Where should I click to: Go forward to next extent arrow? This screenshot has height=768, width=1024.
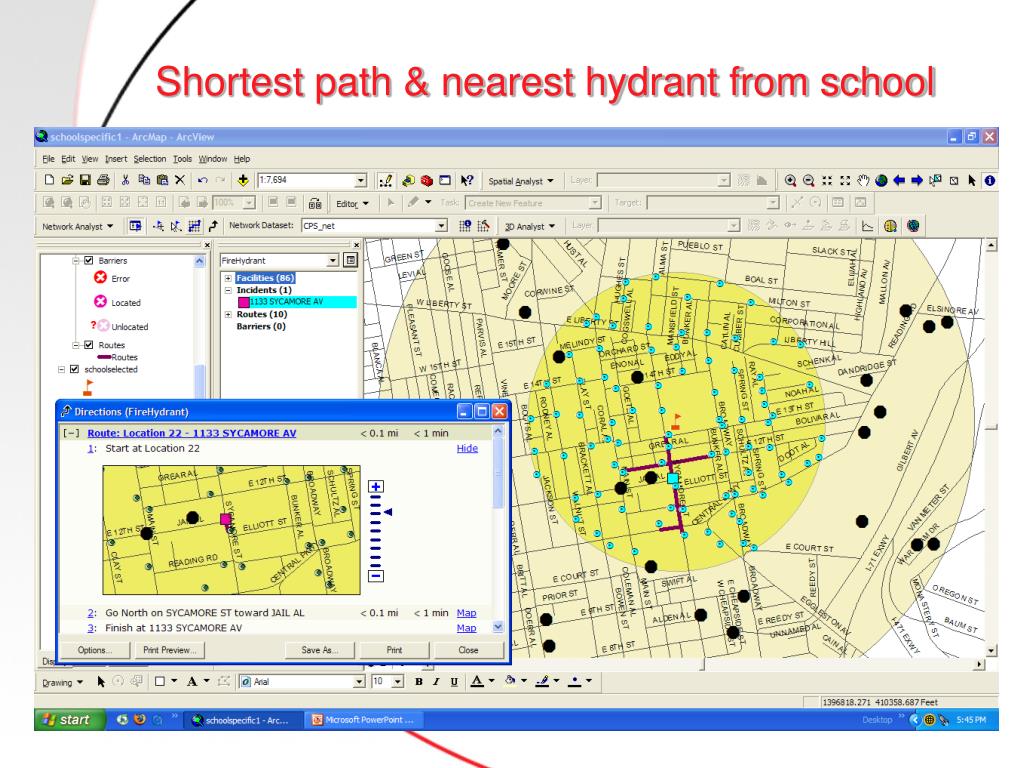point(917,180)
